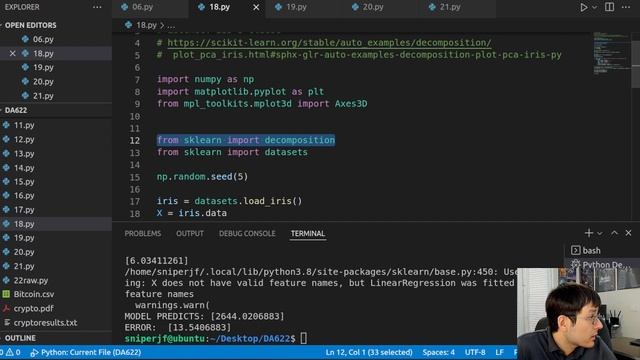
Task: Open 21.py in Open Editors
Action: click(43, 96)
